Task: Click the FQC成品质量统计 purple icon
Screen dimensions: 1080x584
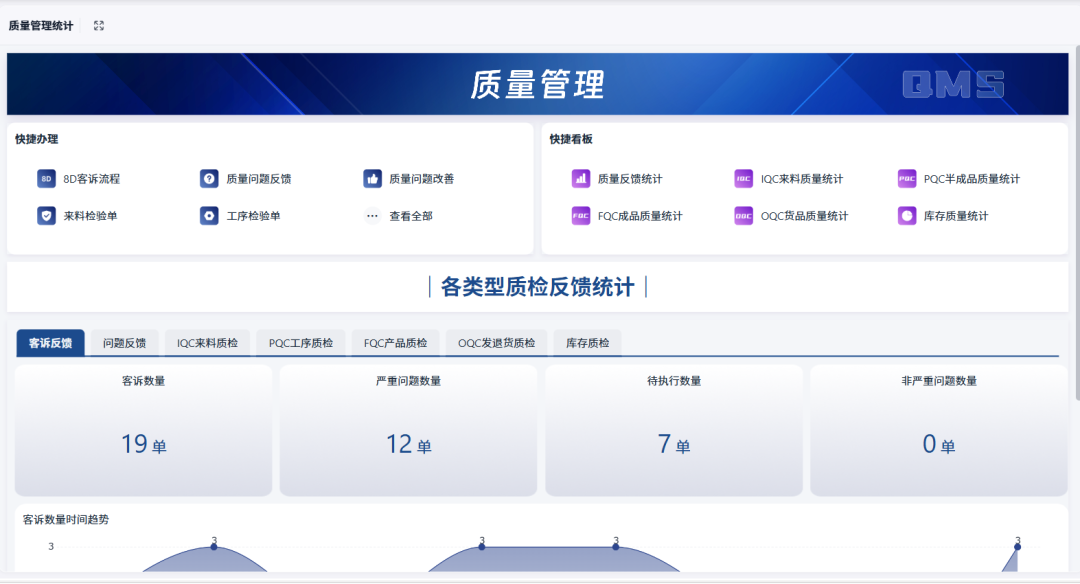Action: [x=581, y=216]
